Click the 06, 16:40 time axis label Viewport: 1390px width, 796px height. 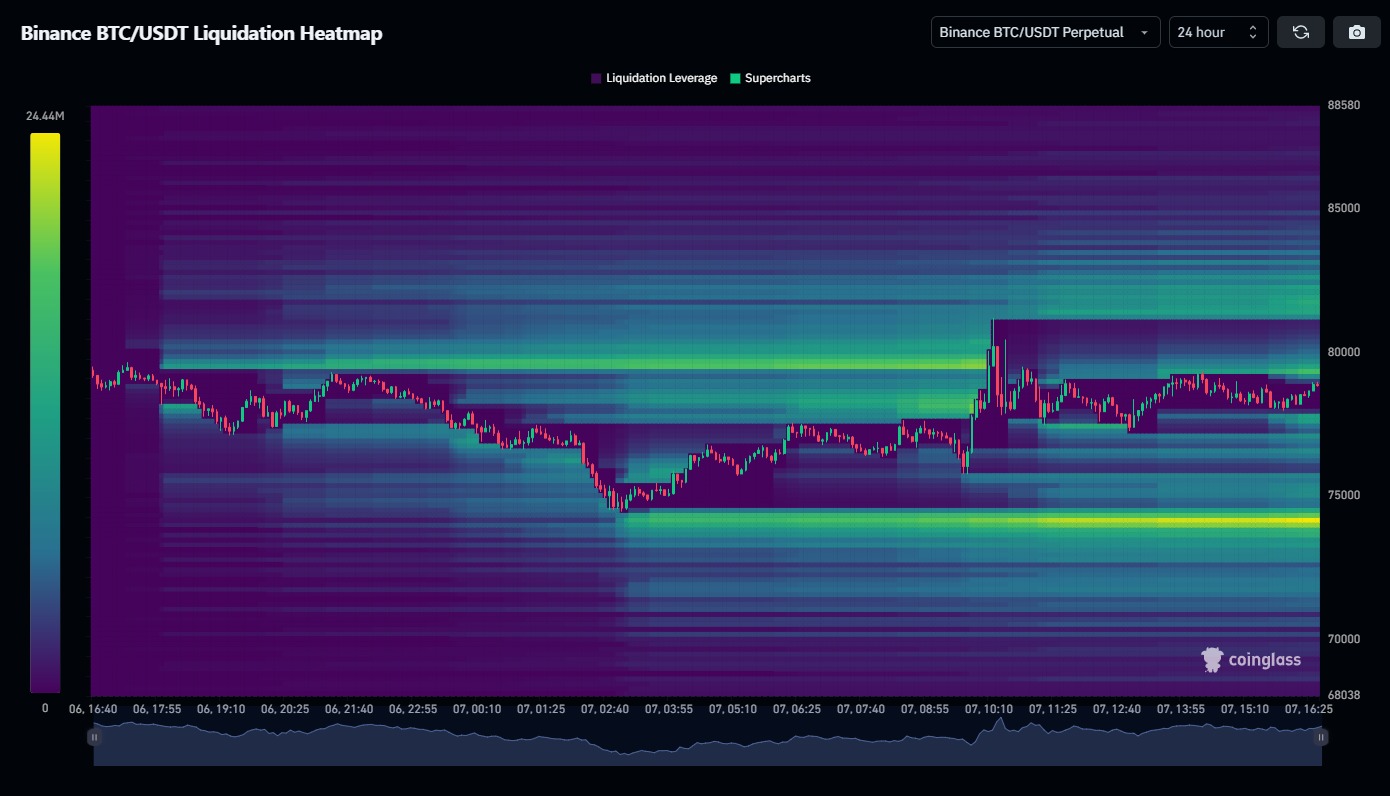pos(93,709)
